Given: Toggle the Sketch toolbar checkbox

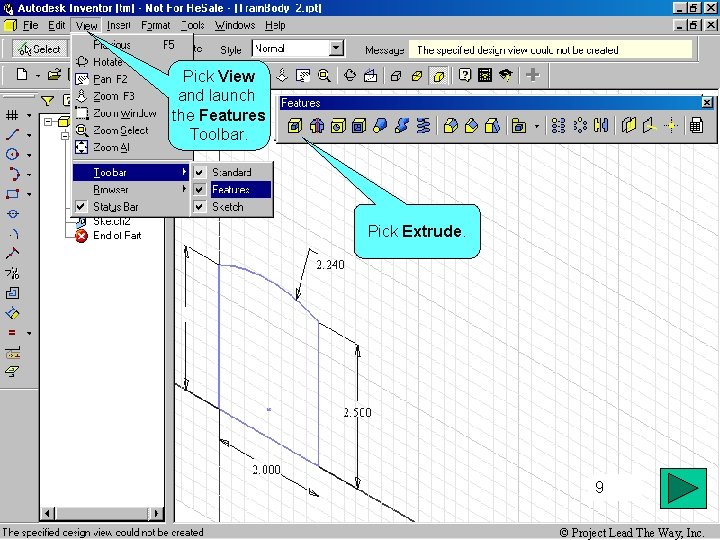Looking at the screenshot, I should tap(199, 207).
